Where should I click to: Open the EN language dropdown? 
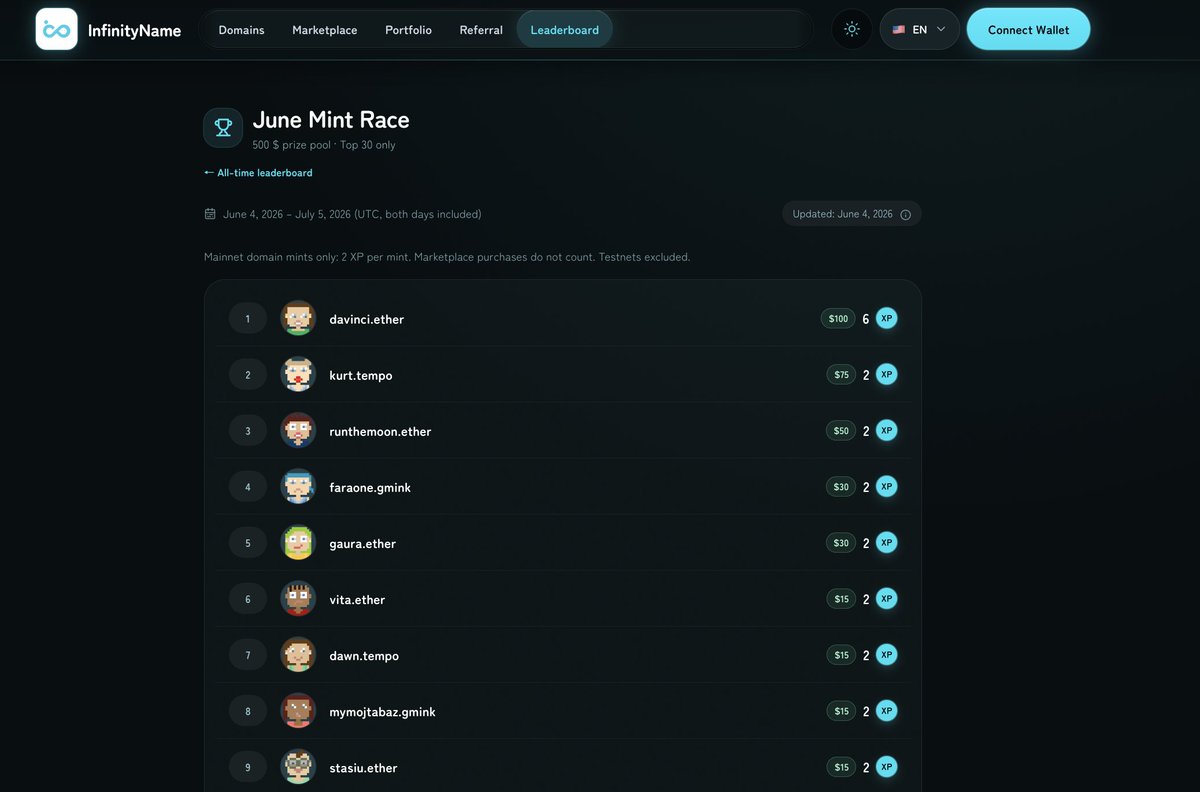click(919, 29)
